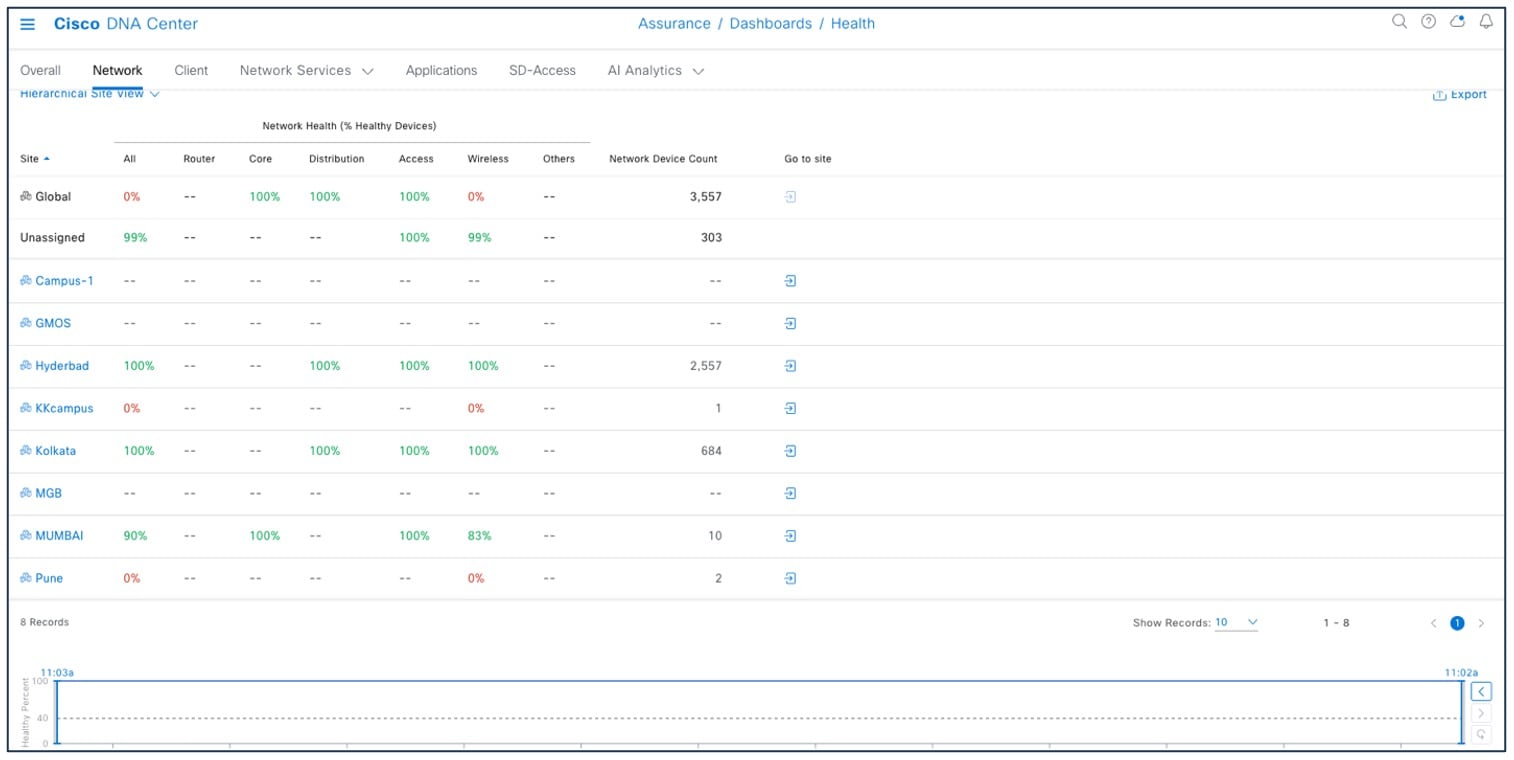
Task: Click Go to site icon for Pune
Action: (x=790, y=579)
